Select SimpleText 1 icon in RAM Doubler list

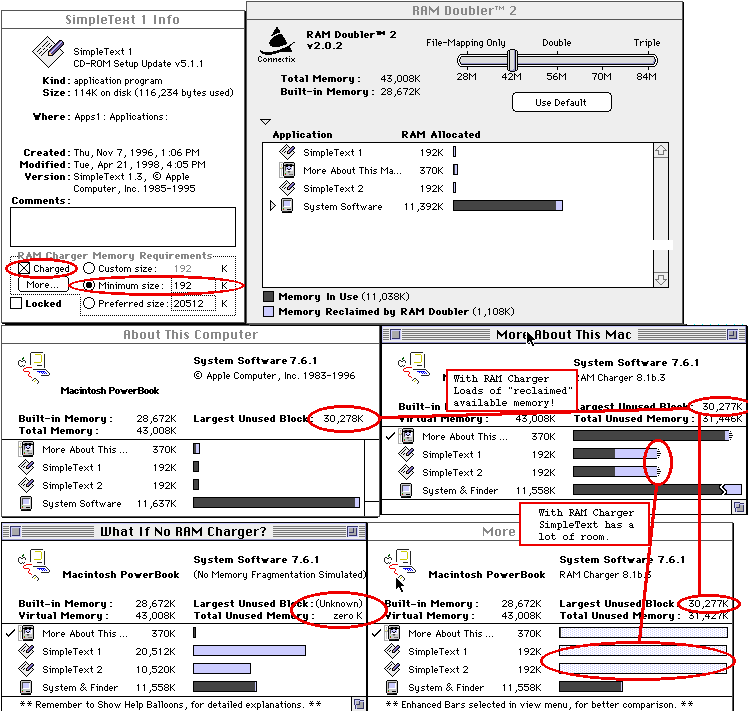(288, 152)
